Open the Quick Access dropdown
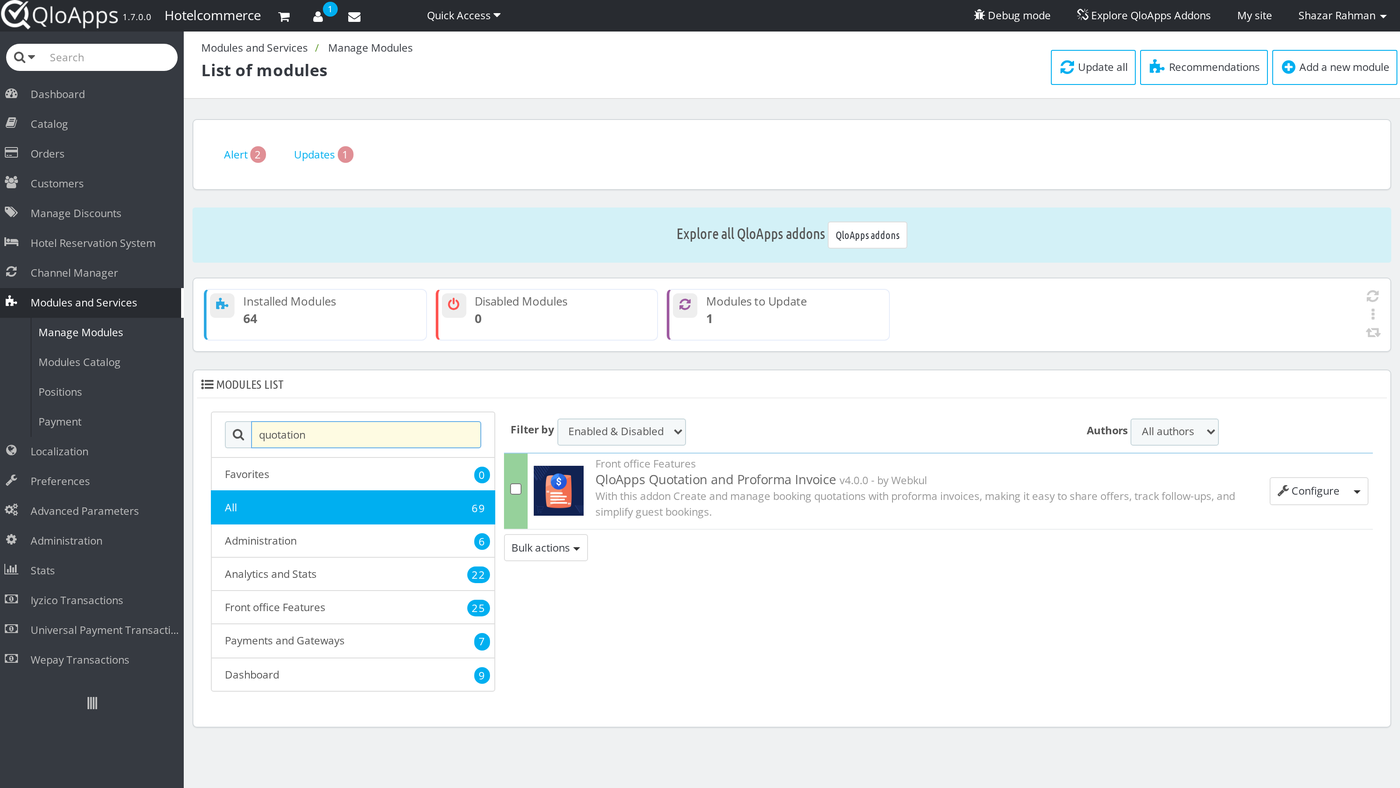This screenshot has width=1400, height=788. point(463,15)
